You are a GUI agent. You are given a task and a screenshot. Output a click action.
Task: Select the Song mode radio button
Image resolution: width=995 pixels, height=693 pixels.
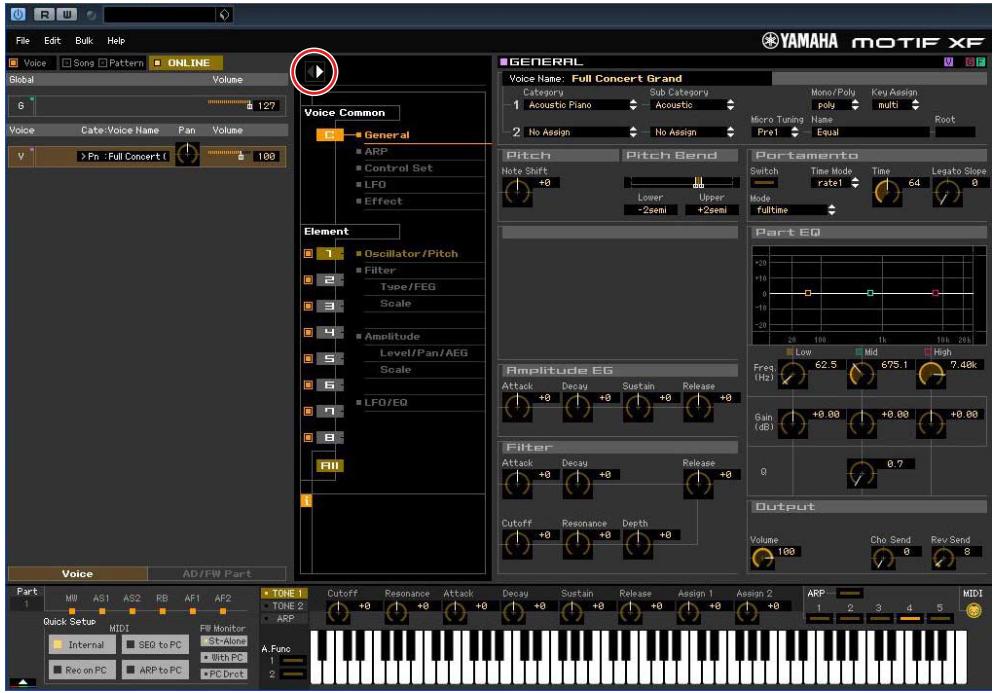[66, 63]
